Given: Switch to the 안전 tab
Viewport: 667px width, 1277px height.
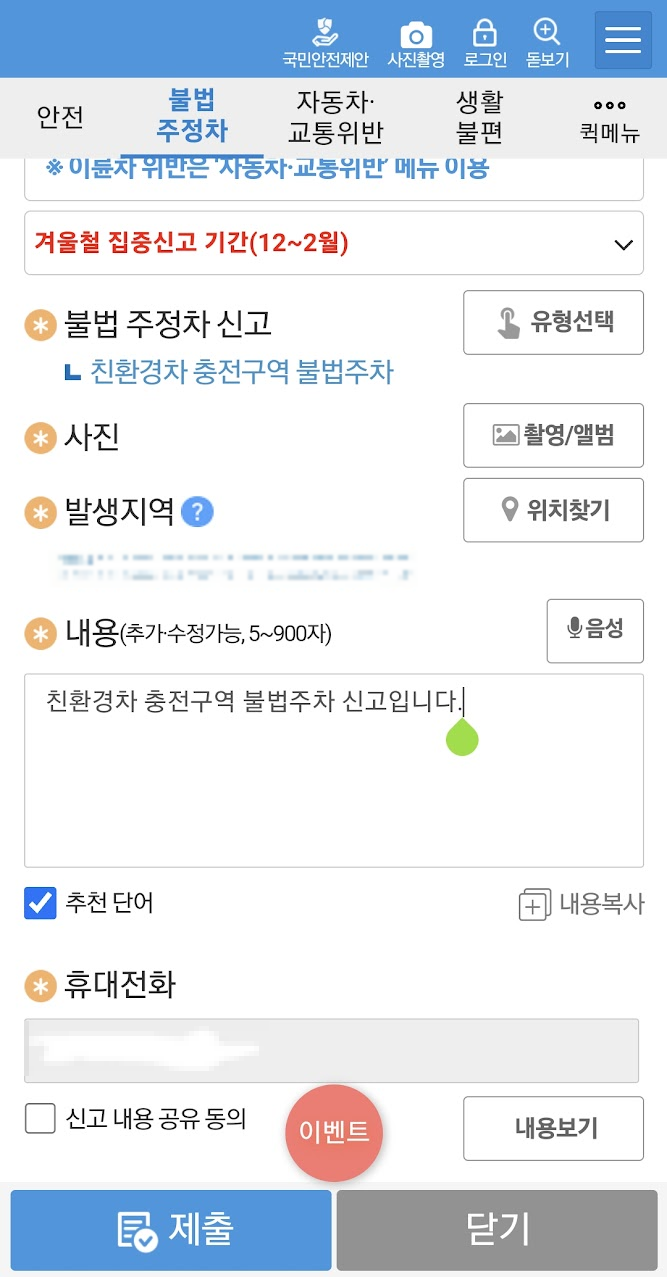Looking at the screenshot, I should pos(62,116).
